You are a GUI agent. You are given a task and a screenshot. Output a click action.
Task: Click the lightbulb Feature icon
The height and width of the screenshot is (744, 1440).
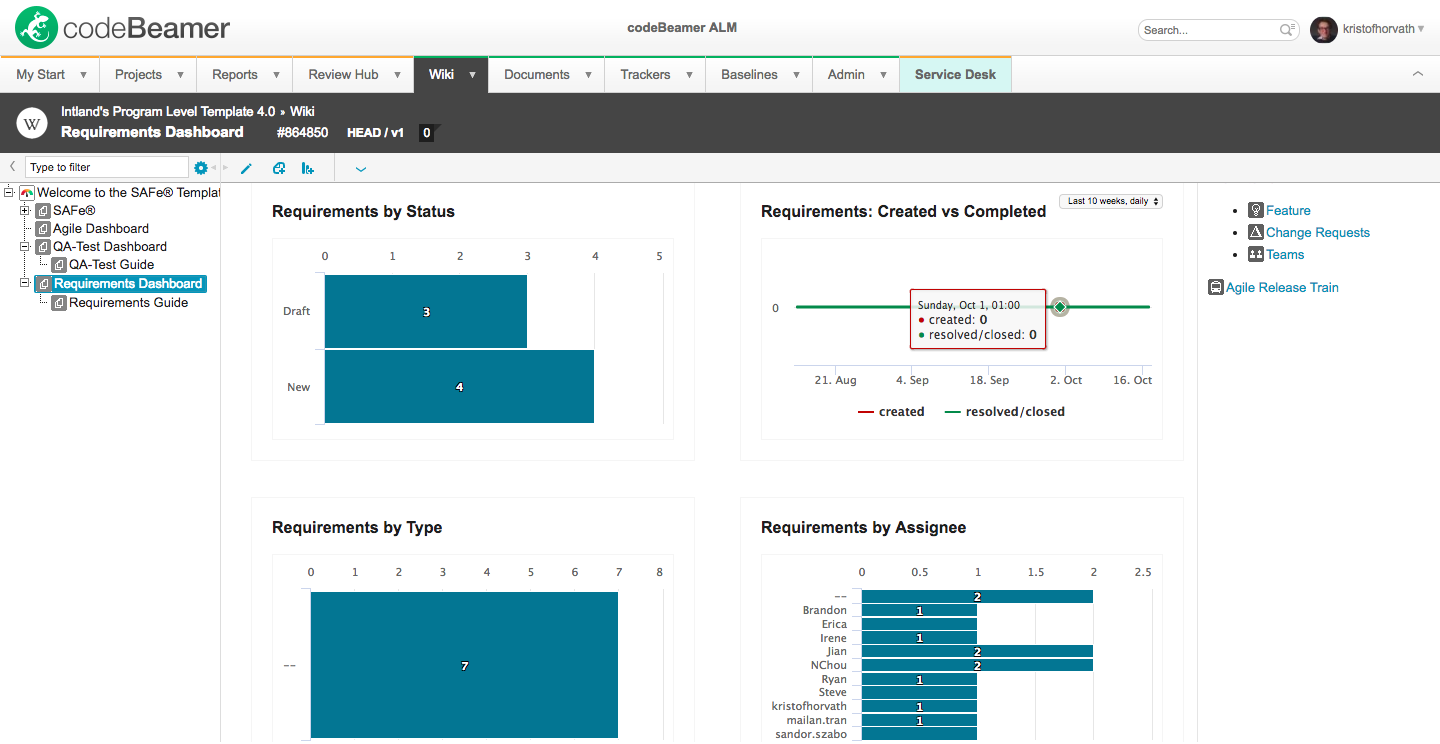(1256, 210)
